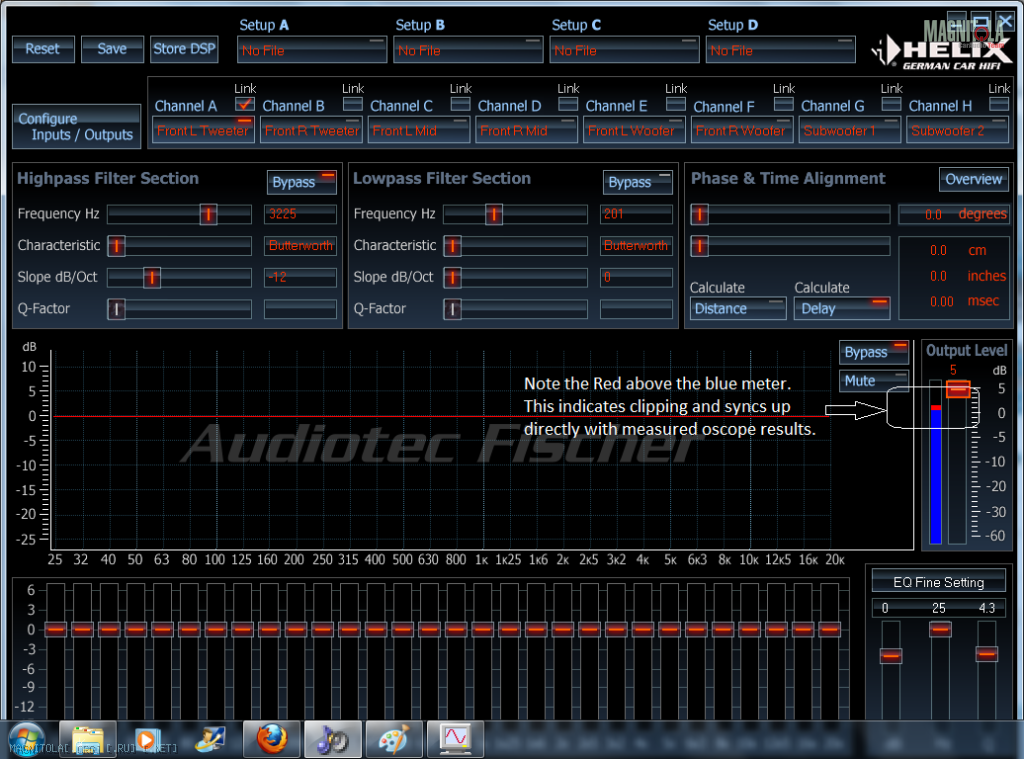1024x759 pixels.
Task: Open Configure Inputs / Outputs
Action: tap(76, 127)
